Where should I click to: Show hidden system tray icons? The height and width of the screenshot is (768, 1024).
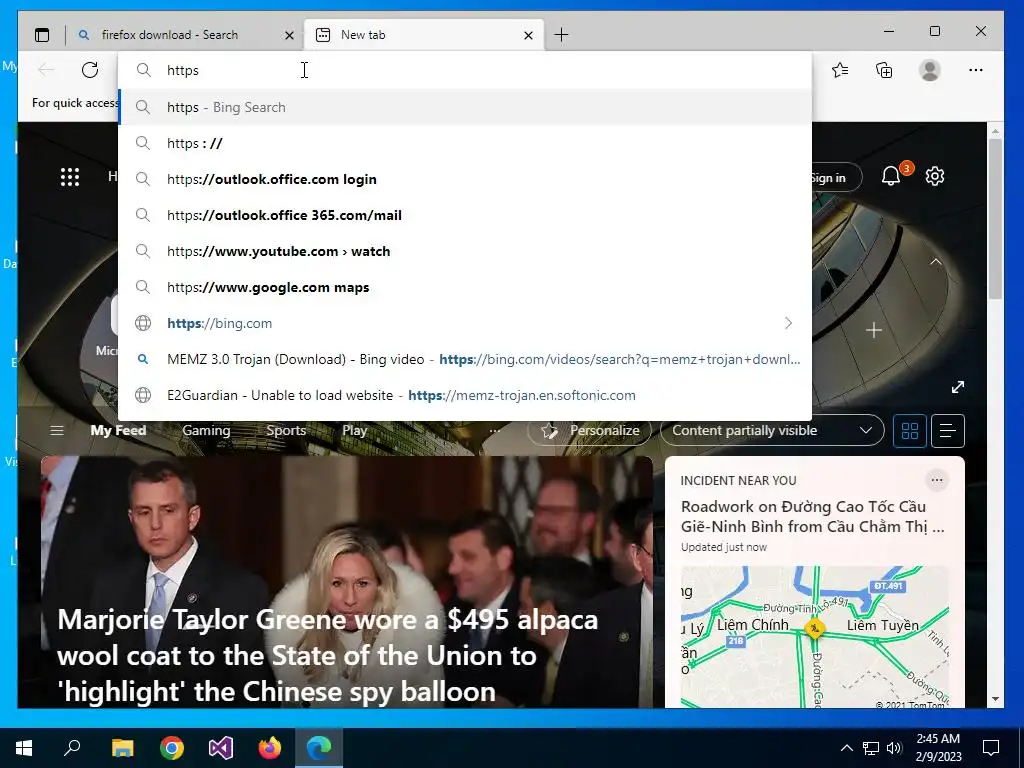(x=846, y=748)
